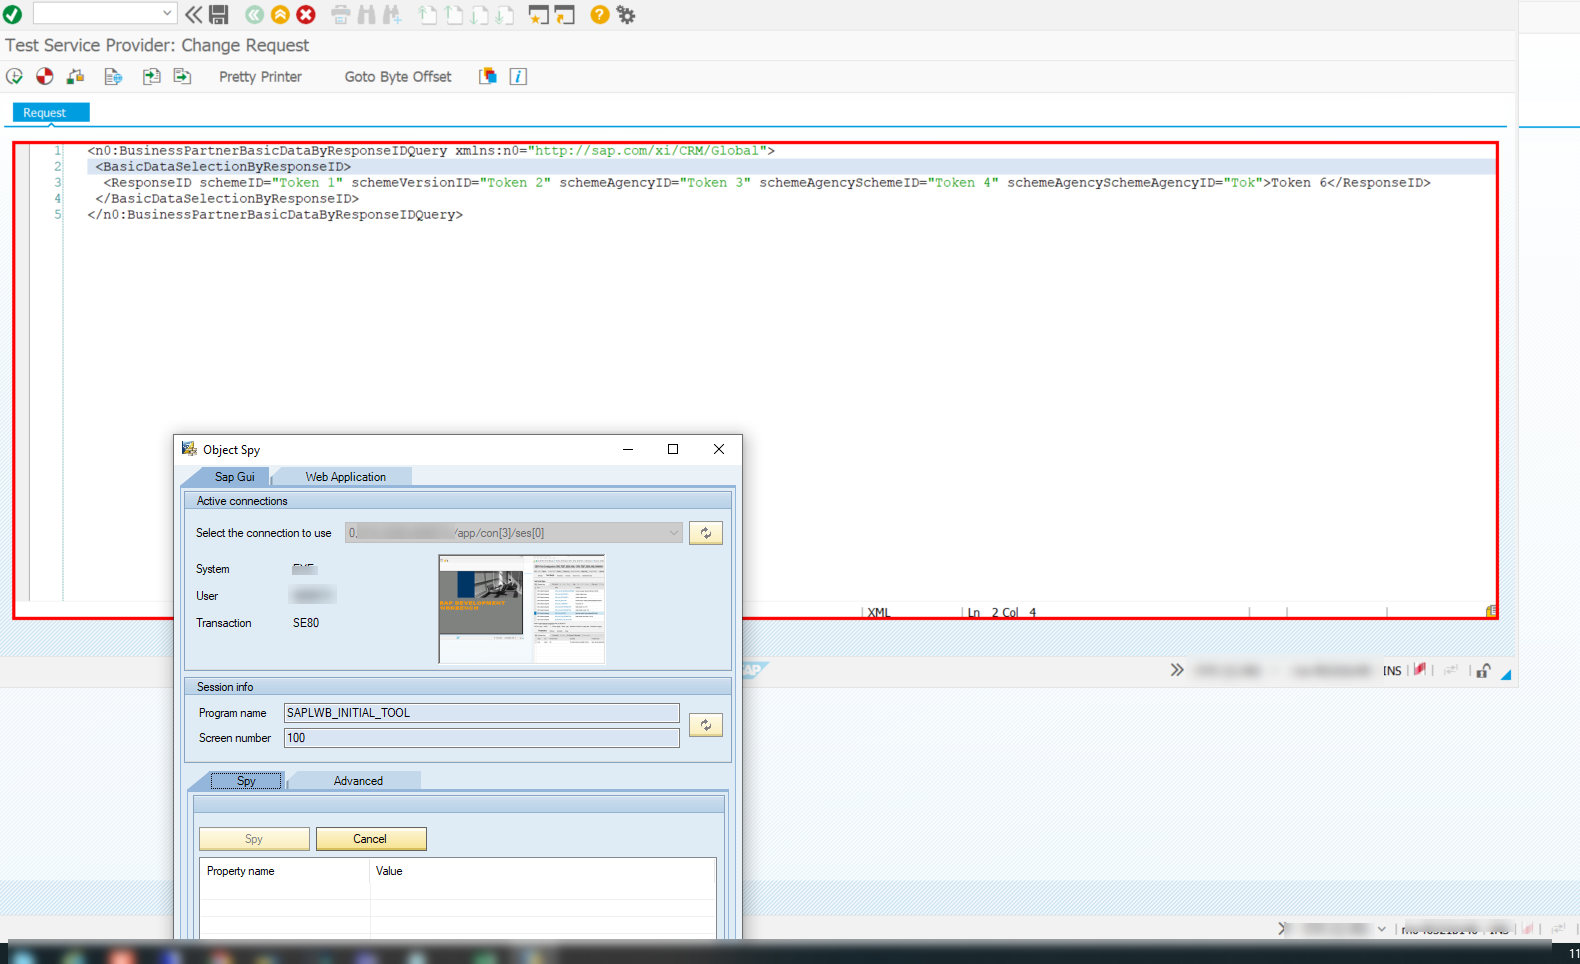Click the orange Exit icon
1580x964 pixels.
(280, 15)
